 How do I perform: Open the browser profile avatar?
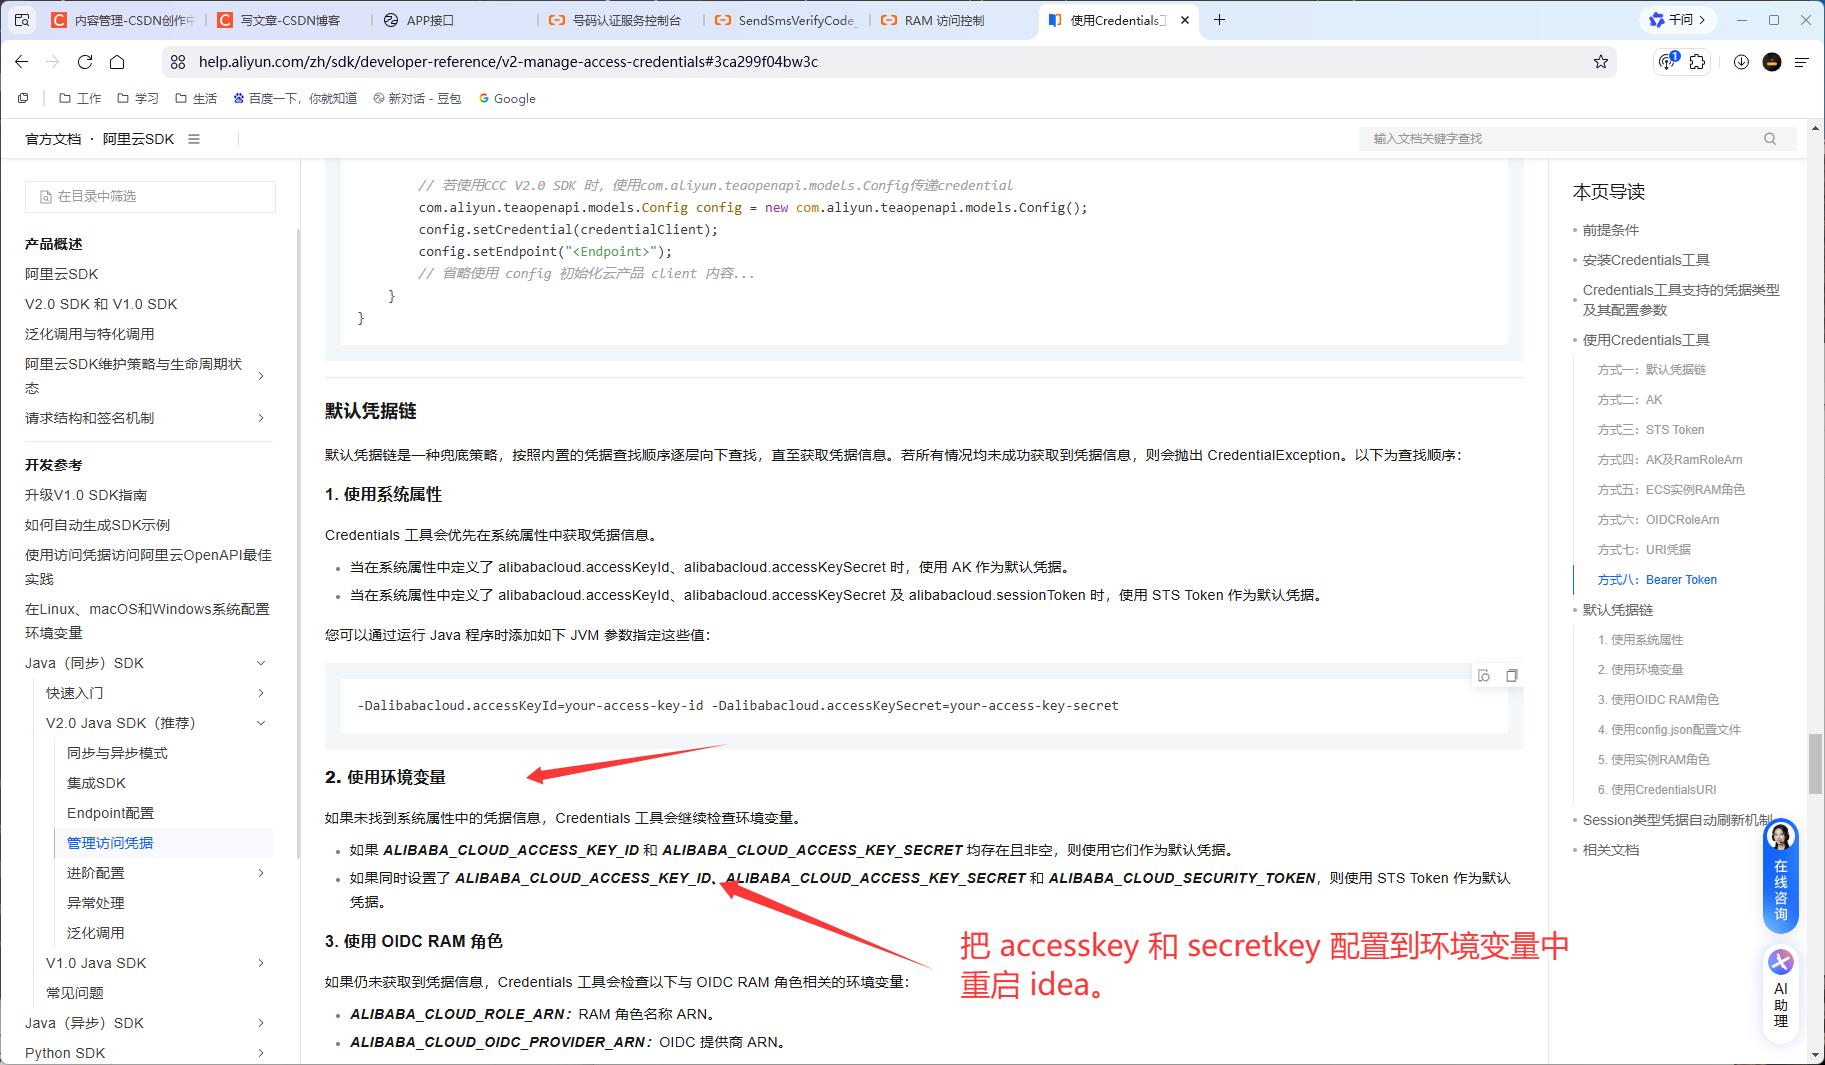[1772, 62]
